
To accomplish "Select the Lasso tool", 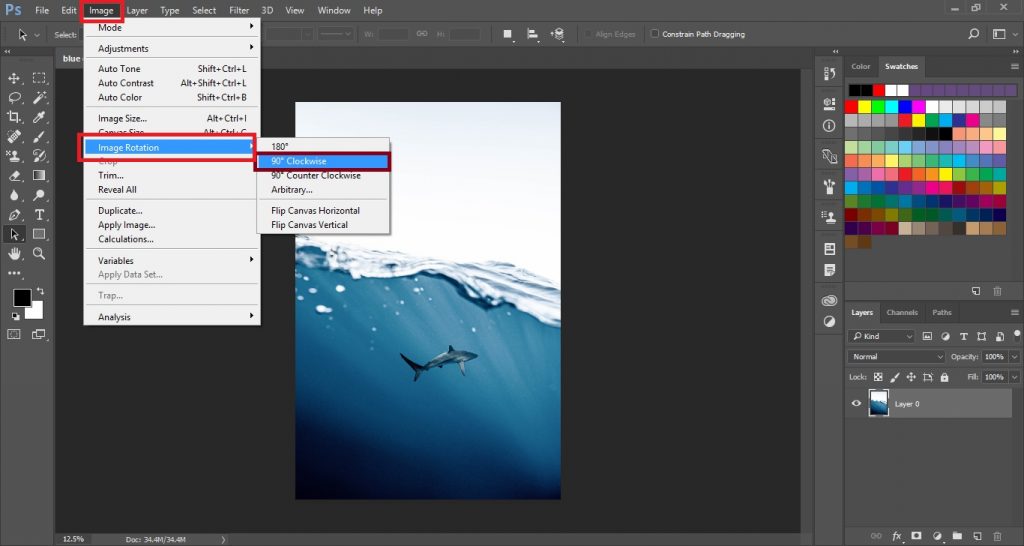I will click(x=14, y=98).
